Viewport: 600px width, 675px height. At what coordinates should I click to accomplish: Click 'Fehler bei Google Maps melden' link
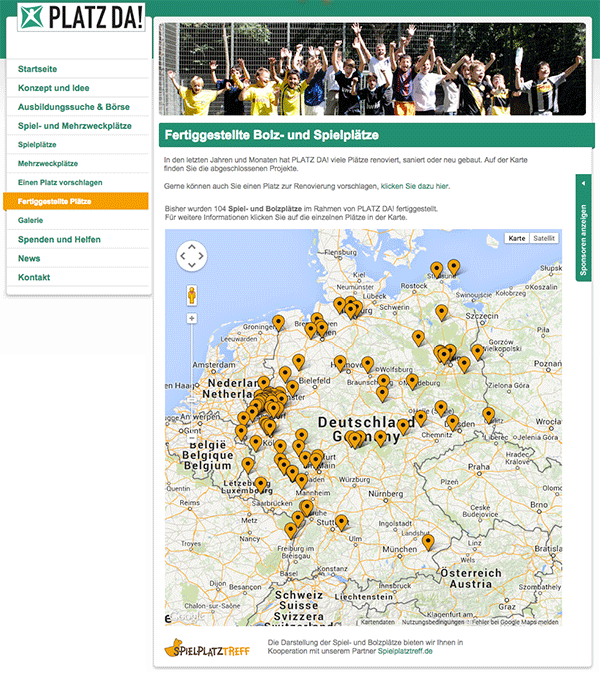tap(515, 622)
